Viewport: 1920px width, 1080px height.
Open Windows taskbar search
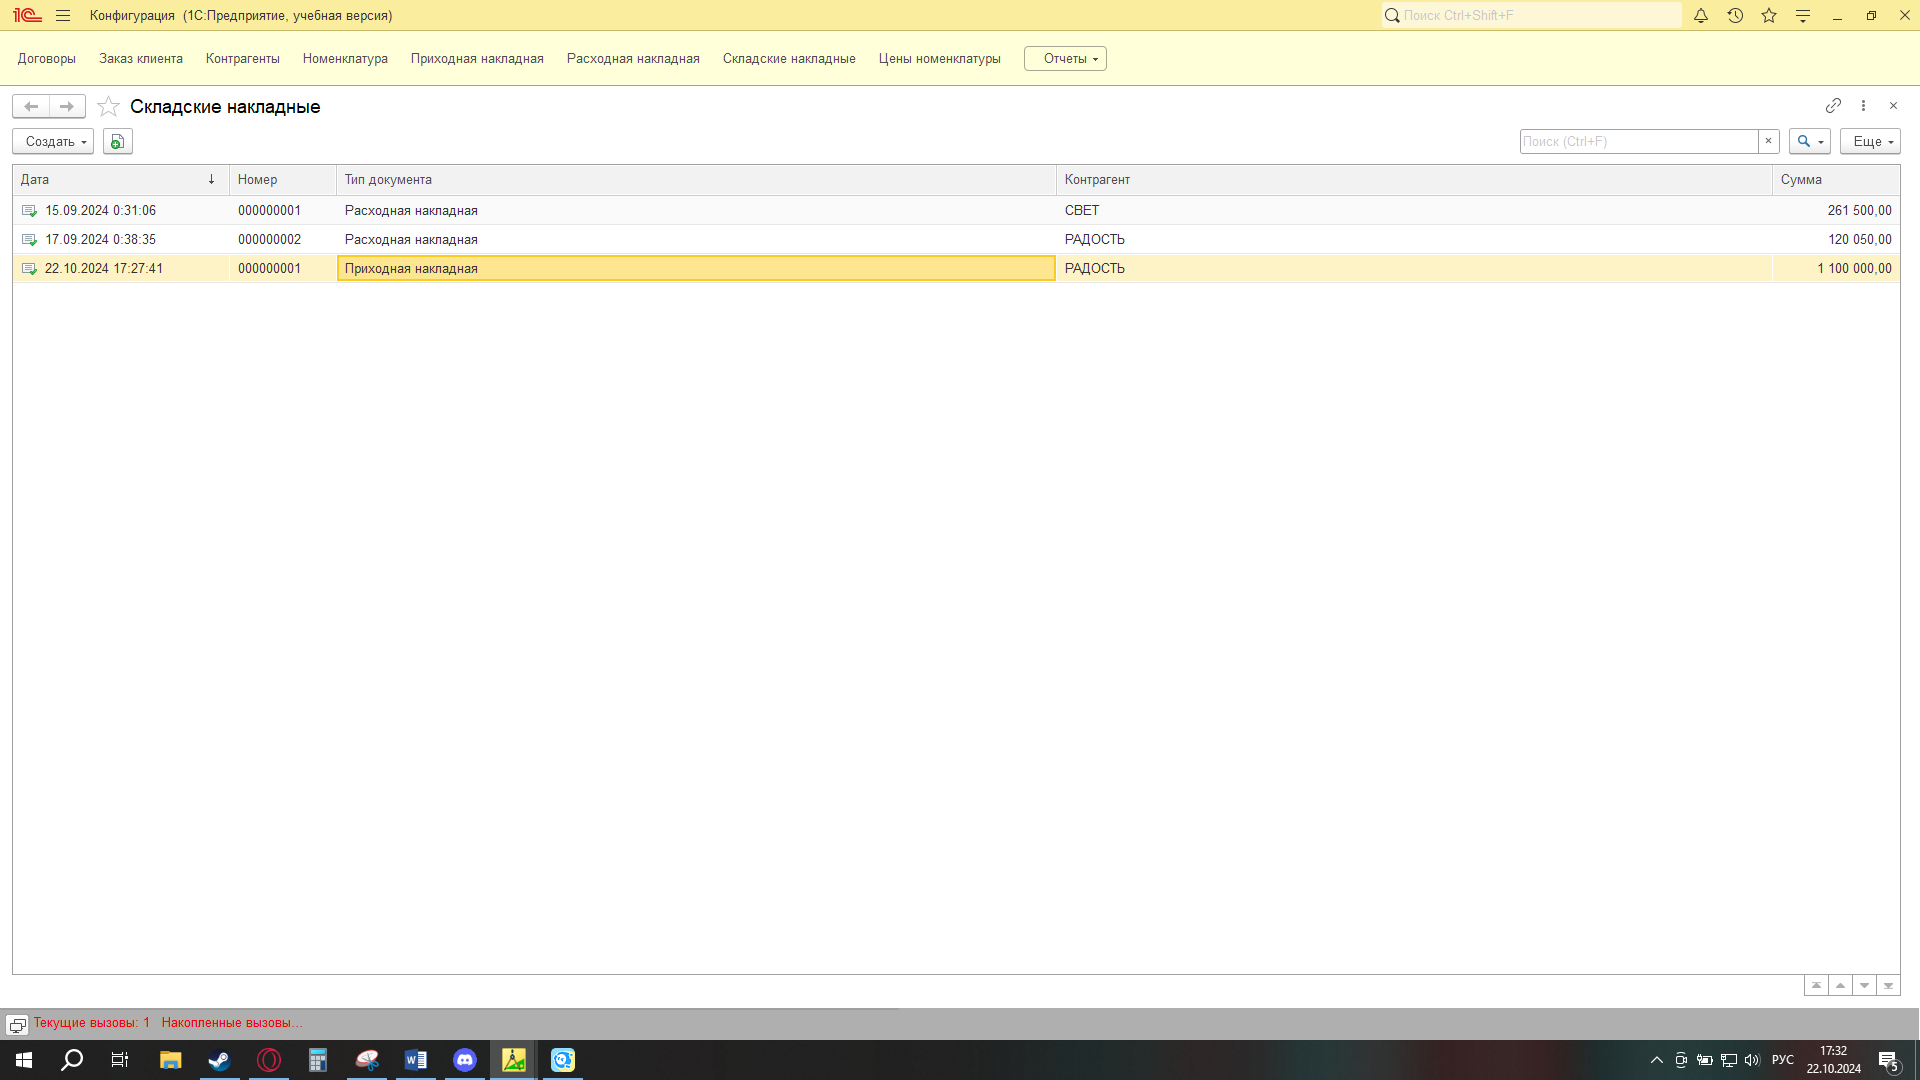click(x=72, y=1060)
